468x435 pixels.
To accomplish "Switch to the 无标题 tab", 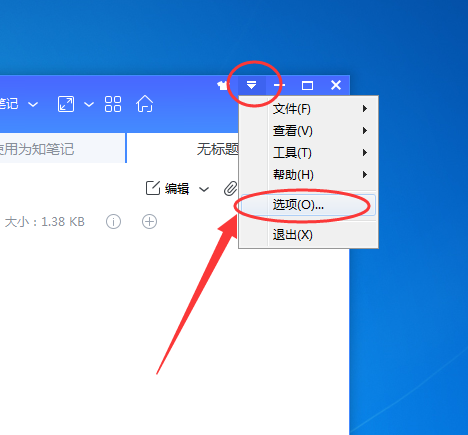I will tap(183, 149).
